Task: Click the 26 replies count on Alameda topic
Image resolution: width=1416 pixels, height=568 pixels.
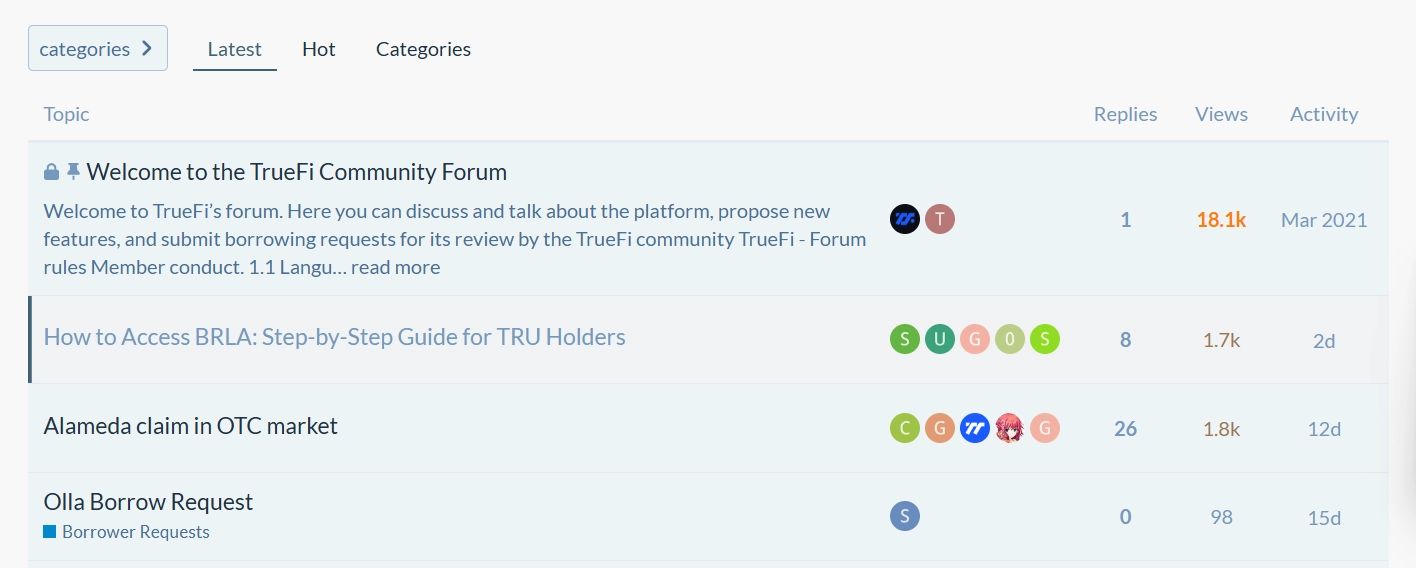Action: (x=1125, y=429)
